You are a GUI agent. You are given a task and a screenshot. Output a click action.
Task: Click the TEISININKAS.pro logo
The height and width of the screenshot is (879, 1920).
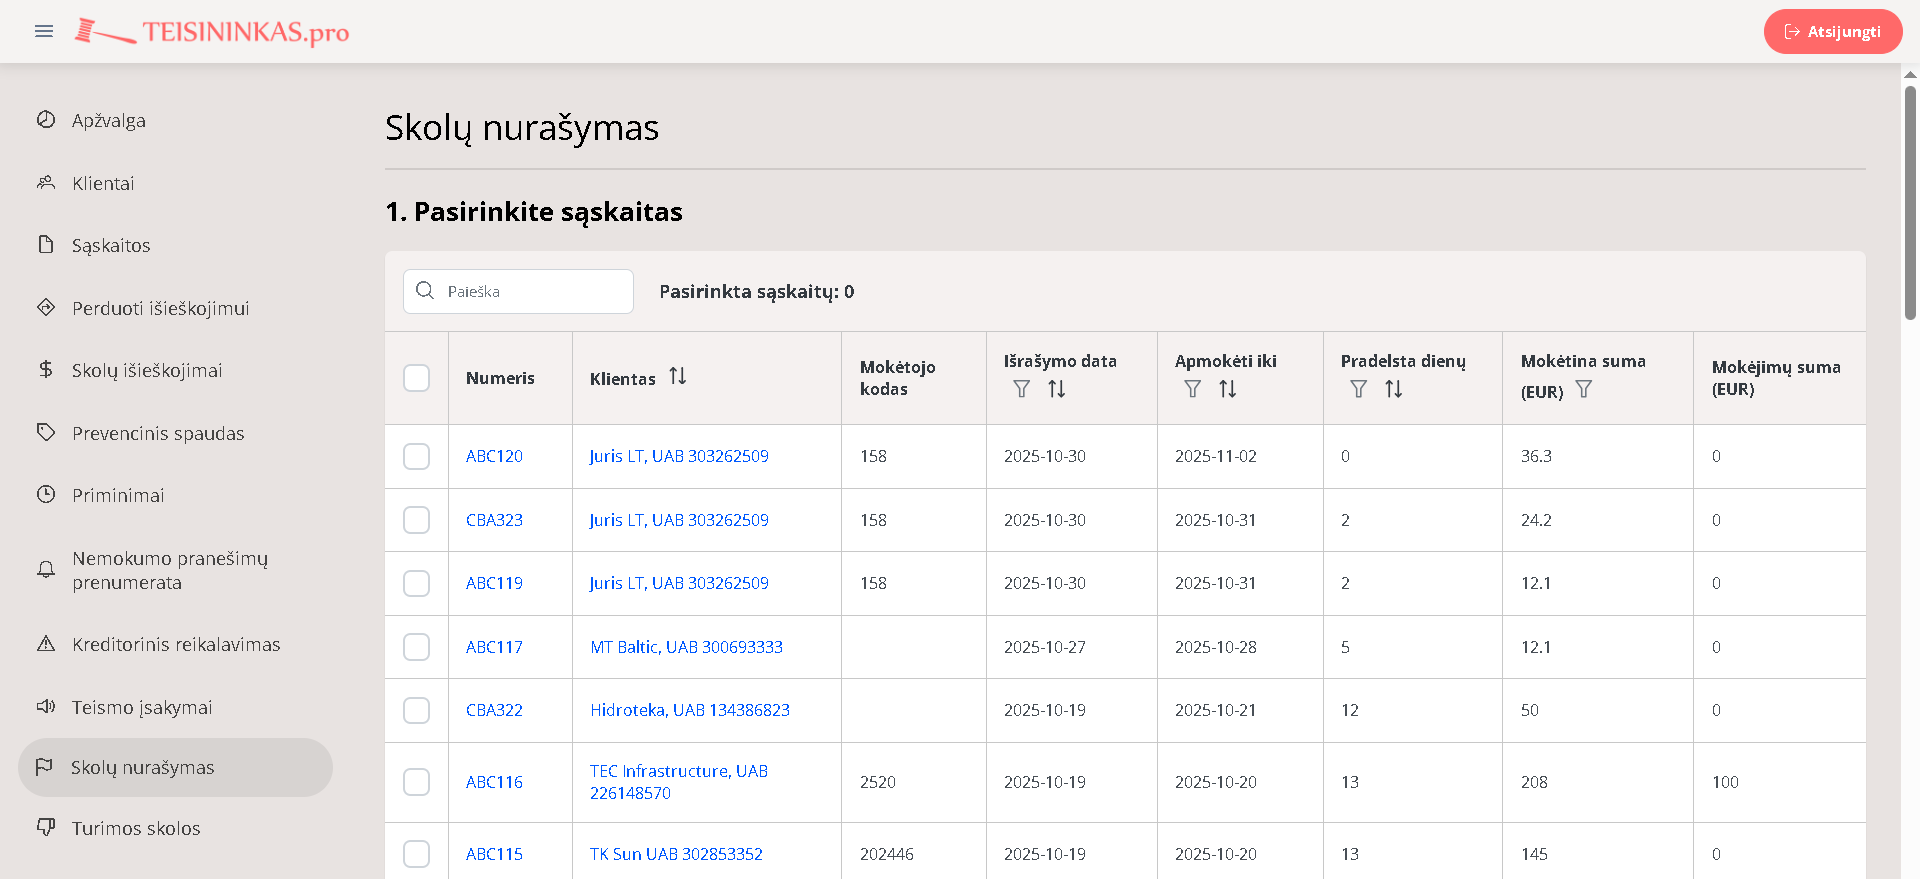tap(212, 32)
